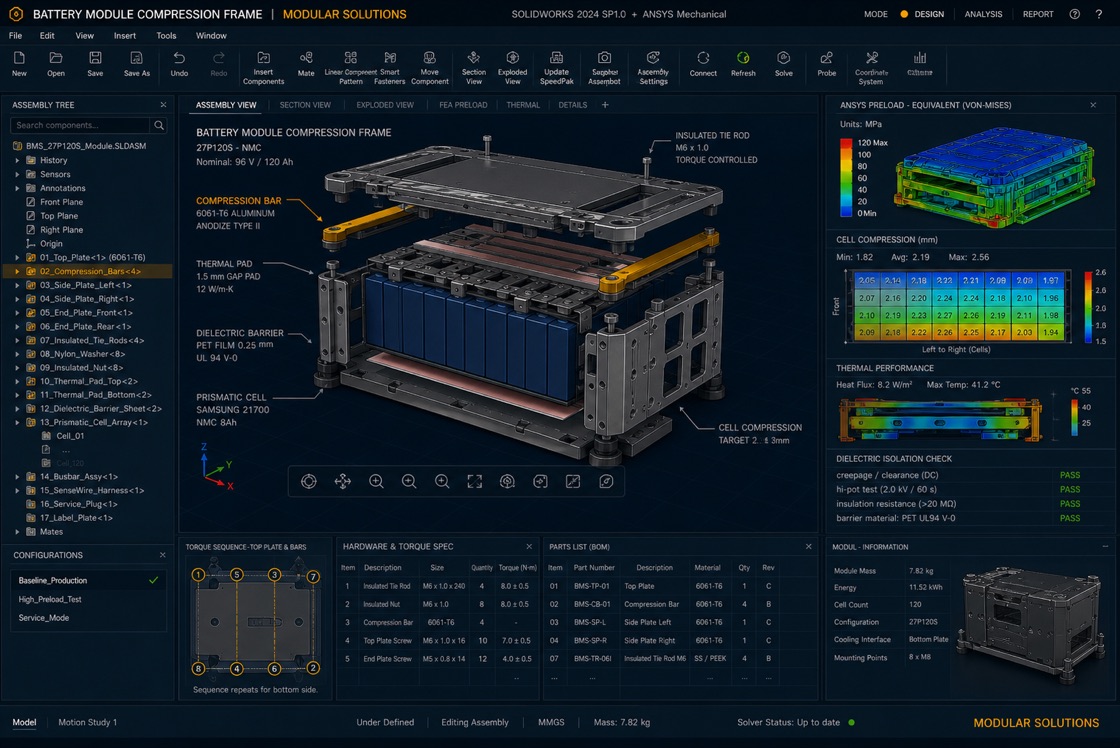
Task: Click the thermal temperature color scale
Action: click(1074, 417)
